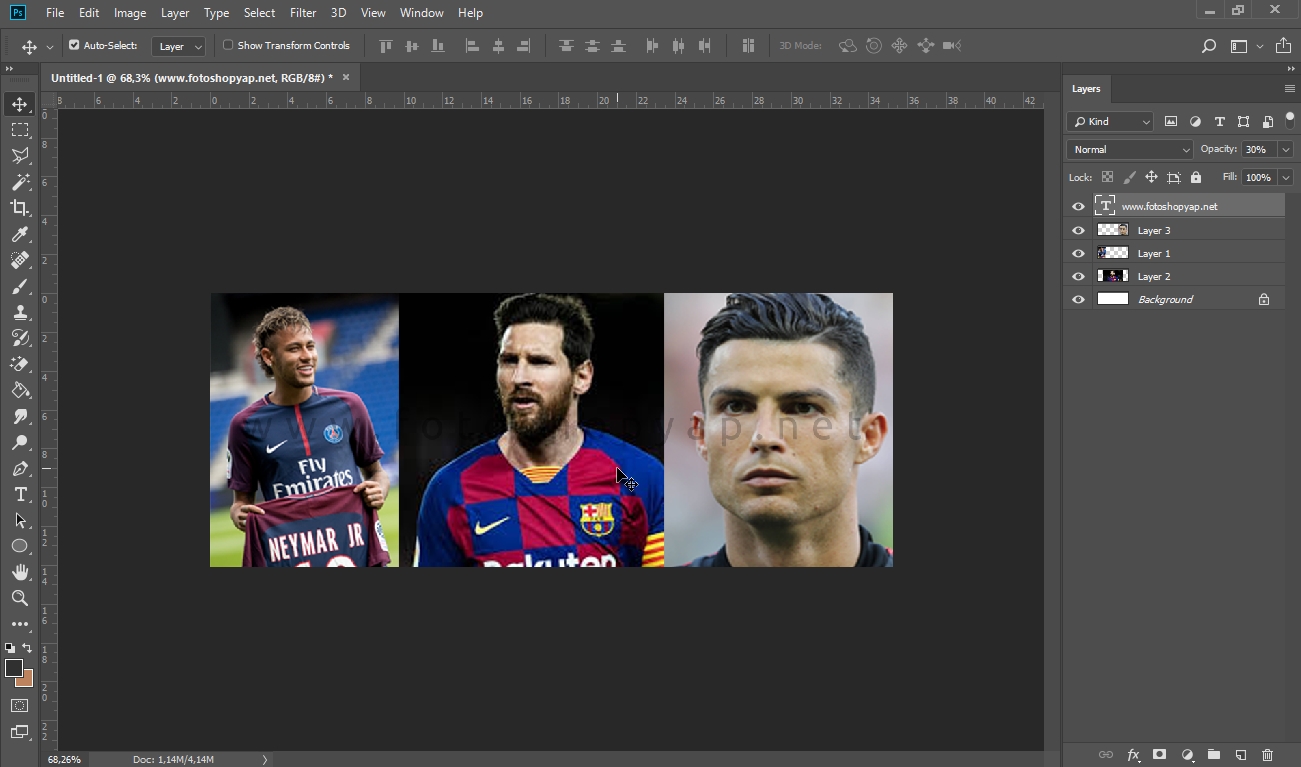This screenshot has width=1301, height=767.
Task: Click the background color swatch
Action: (x=27, y=681)
